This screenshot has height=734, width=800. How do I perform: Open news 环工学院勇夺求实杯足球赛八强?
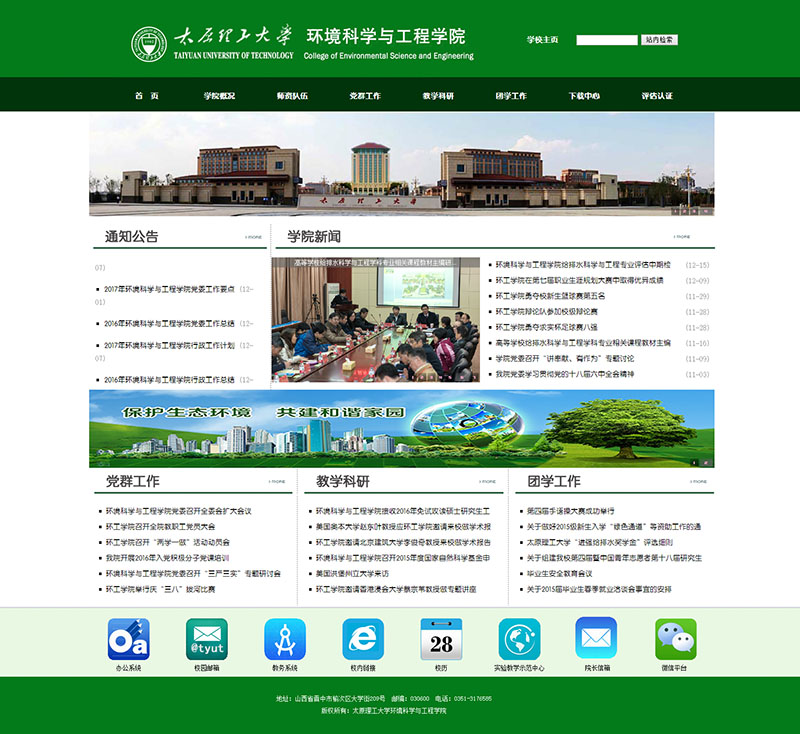coord(547,327)
